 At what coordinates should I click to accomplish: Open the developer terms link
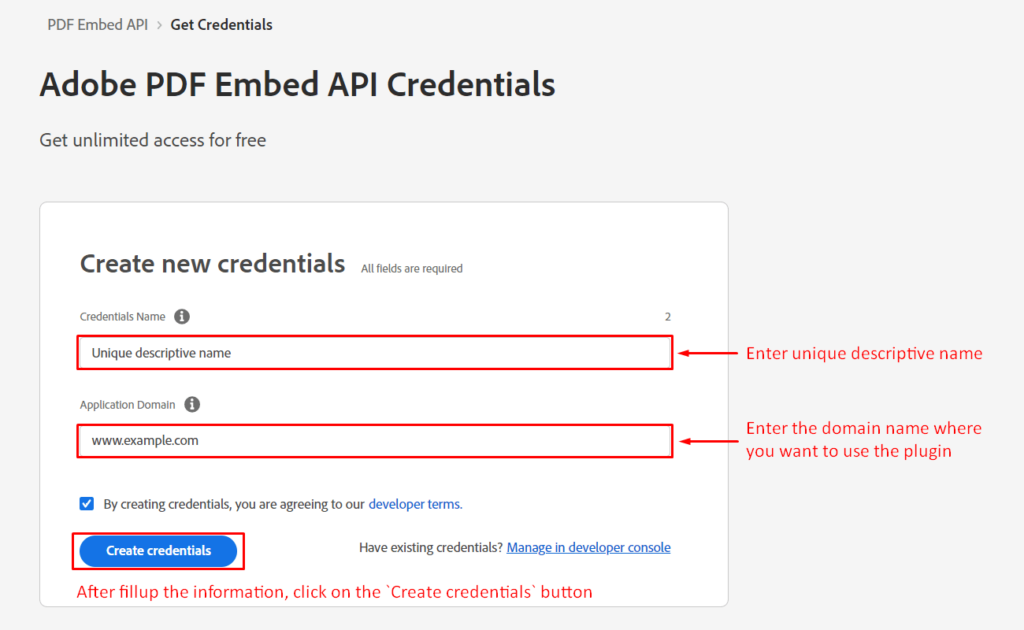(x=414, y=504)
